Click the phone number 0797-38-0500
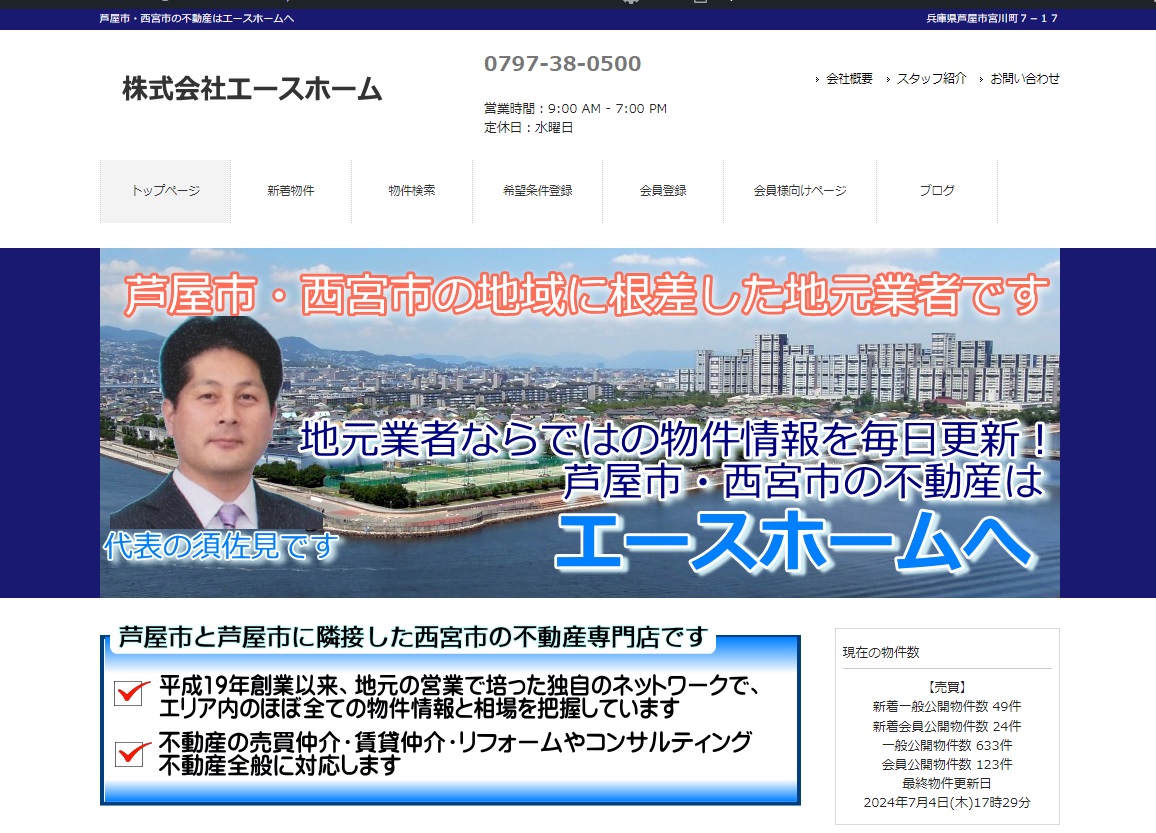This screenshot has width=1156, height=833. tap(563, 64)
